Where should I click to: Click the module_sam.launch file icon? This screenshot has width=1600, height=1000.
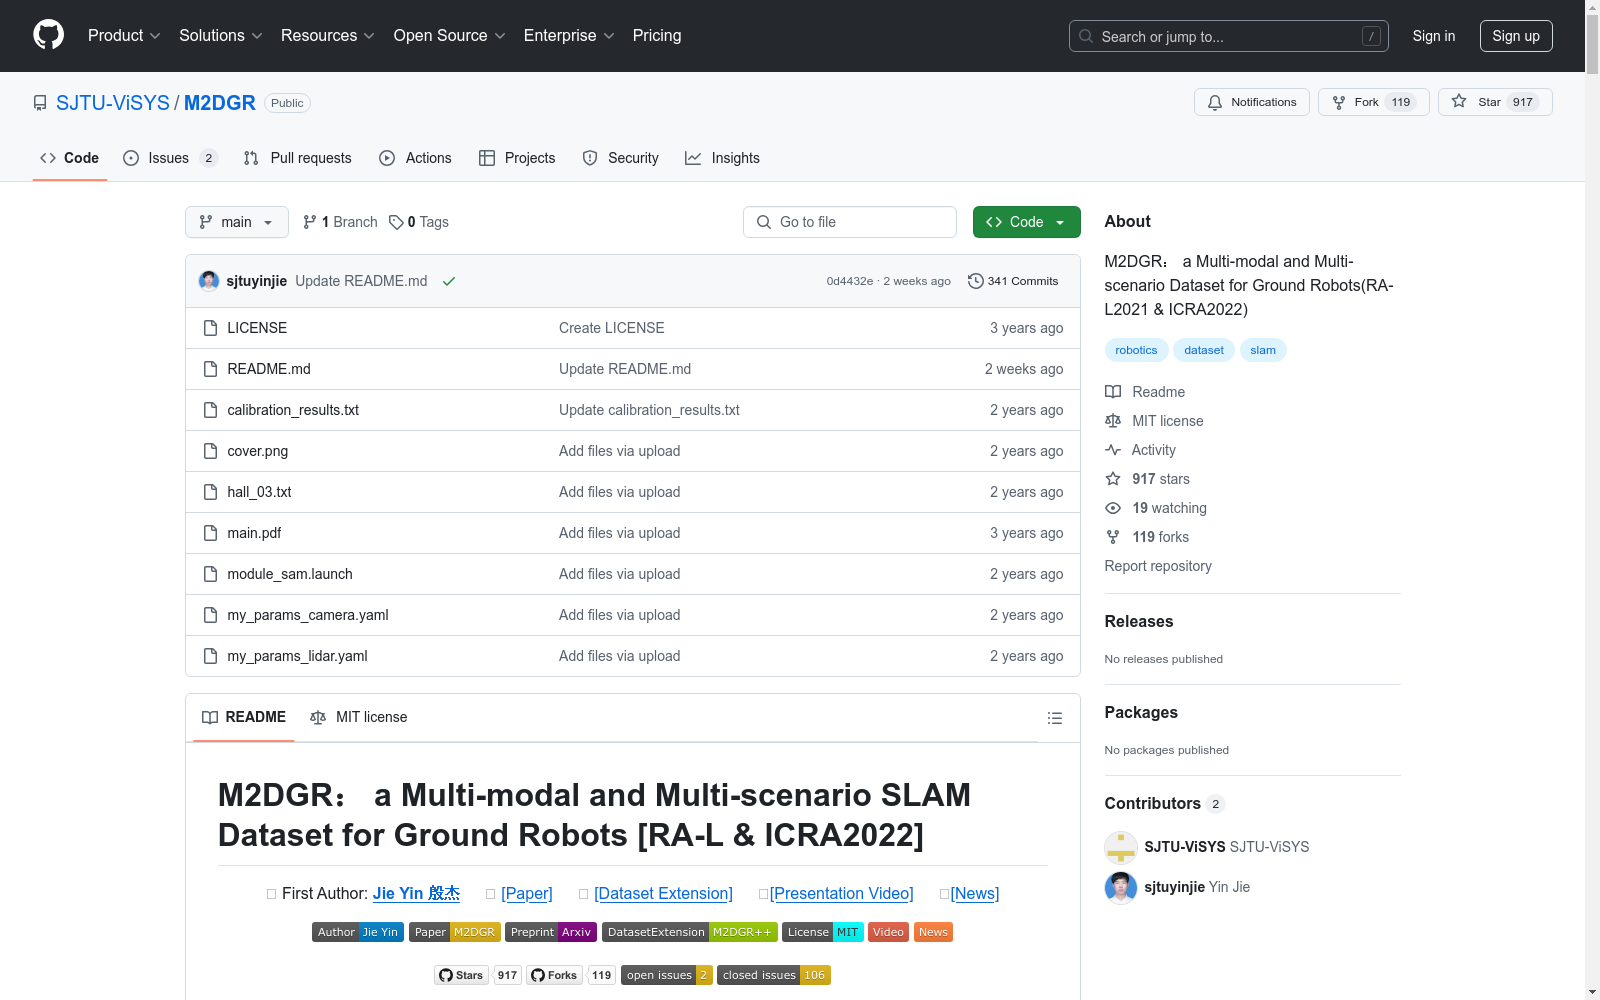click(x=210, y=574)
